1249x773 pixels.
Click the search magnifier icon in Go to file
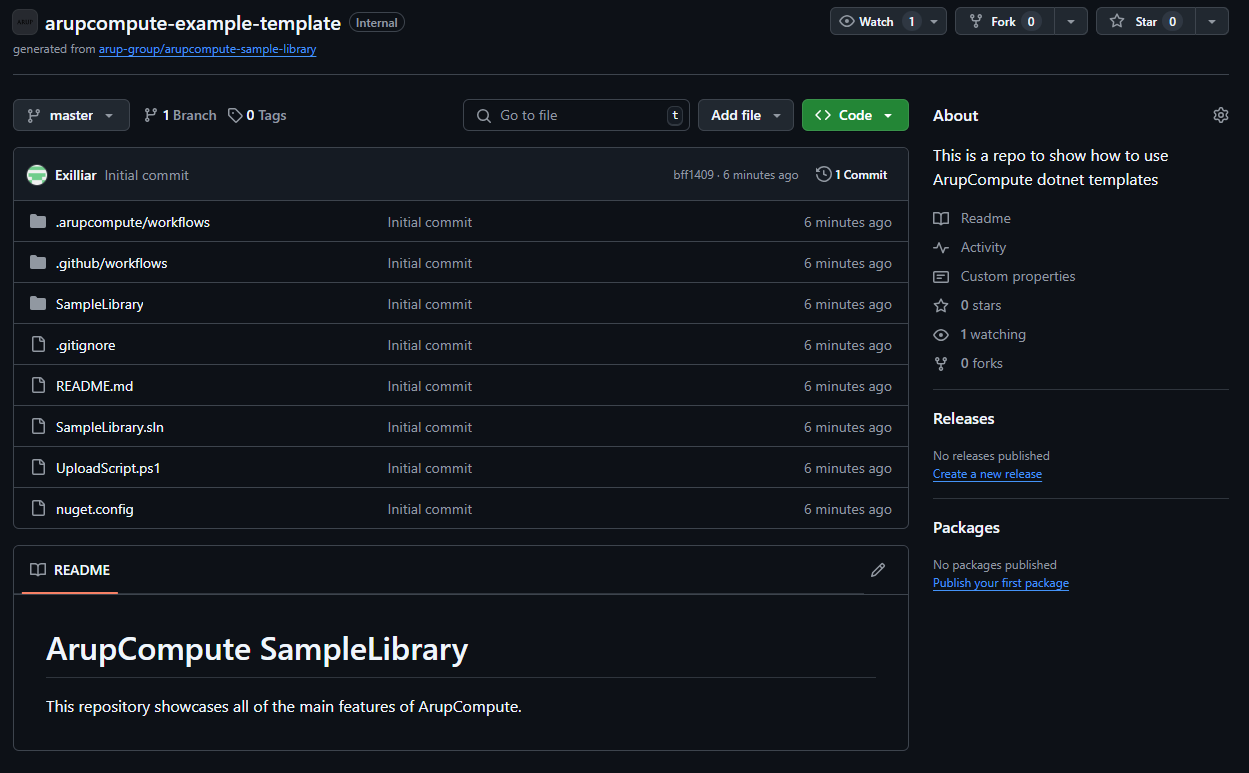(484, 115)
